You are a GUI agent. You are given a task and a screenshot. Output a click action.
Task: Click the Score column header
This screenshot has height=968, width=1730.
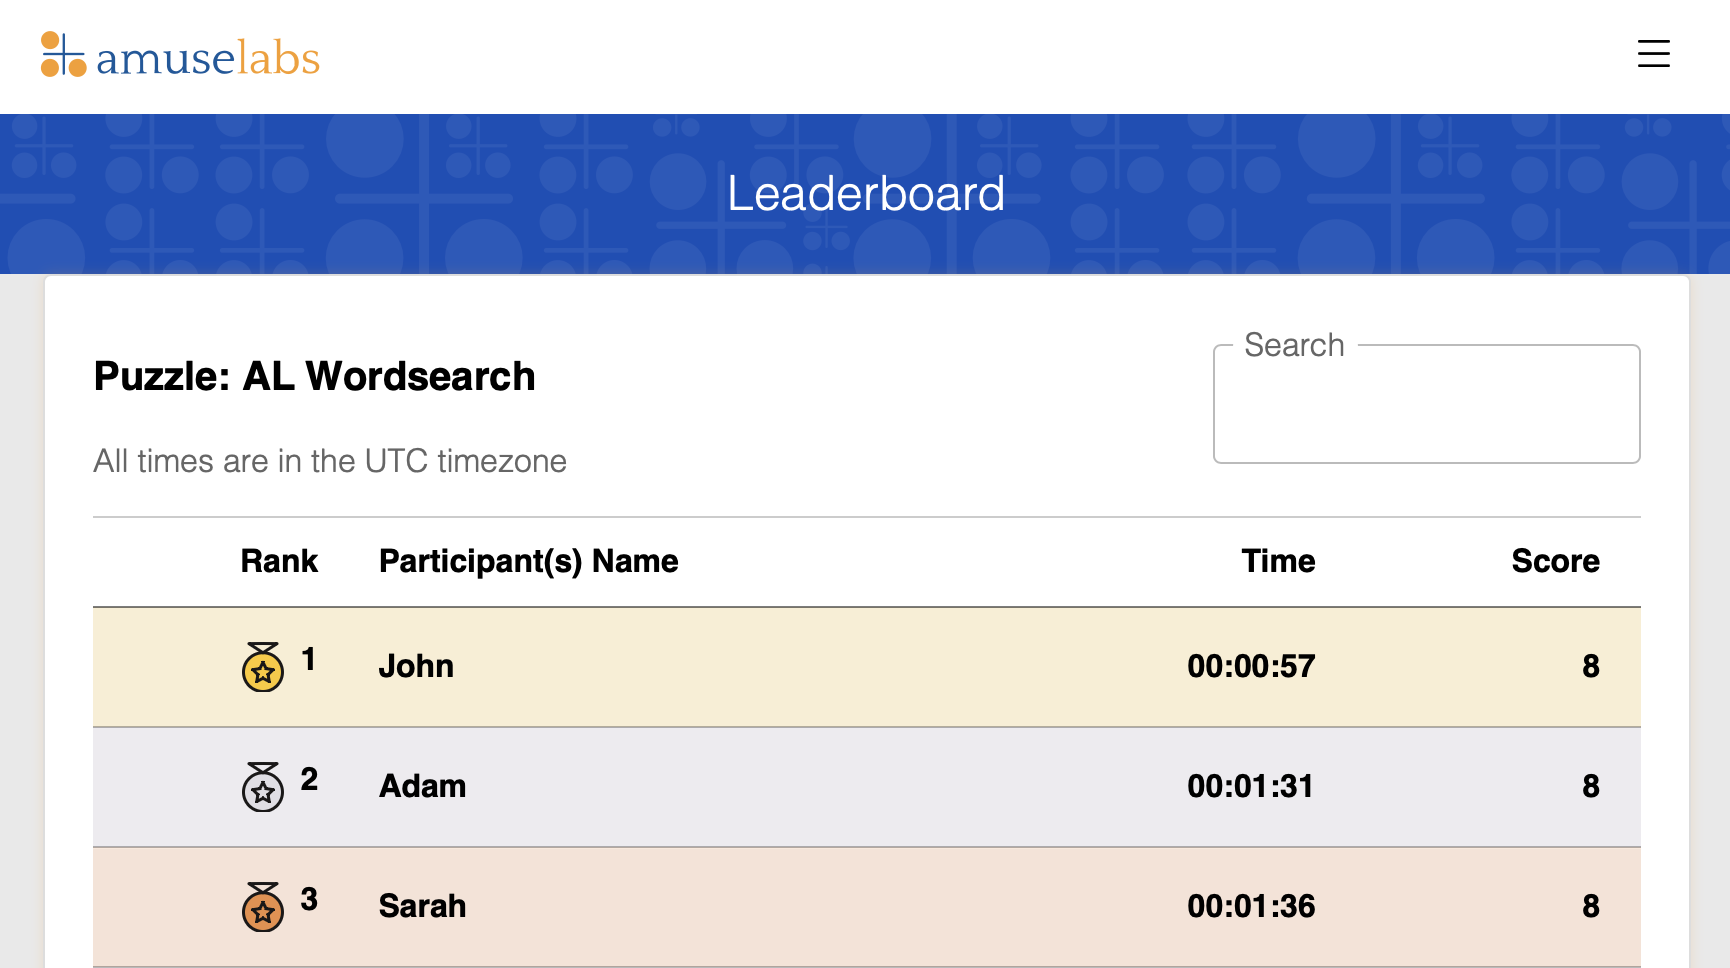click(x=1555, y=561)
